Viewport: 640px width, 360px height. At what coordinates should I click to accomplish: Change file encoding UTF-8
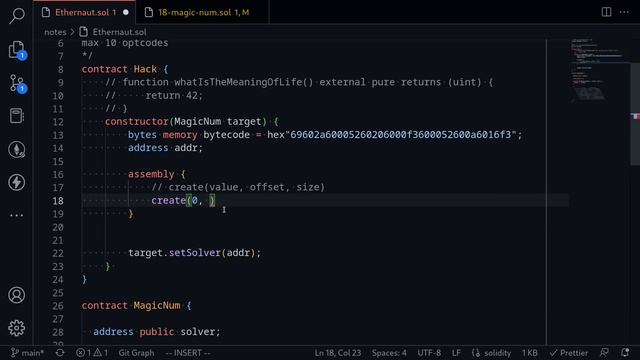tap(429, 353)
